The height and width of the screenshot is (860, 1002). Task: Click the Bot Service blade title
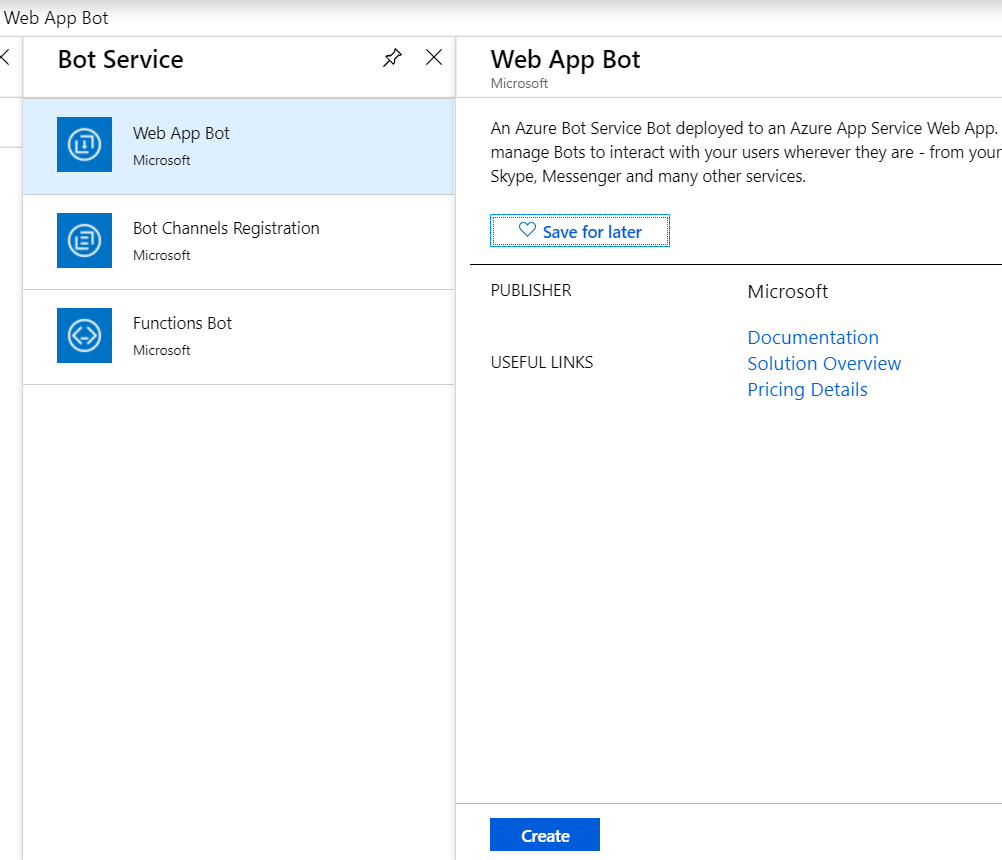click(x=120, y=59)
